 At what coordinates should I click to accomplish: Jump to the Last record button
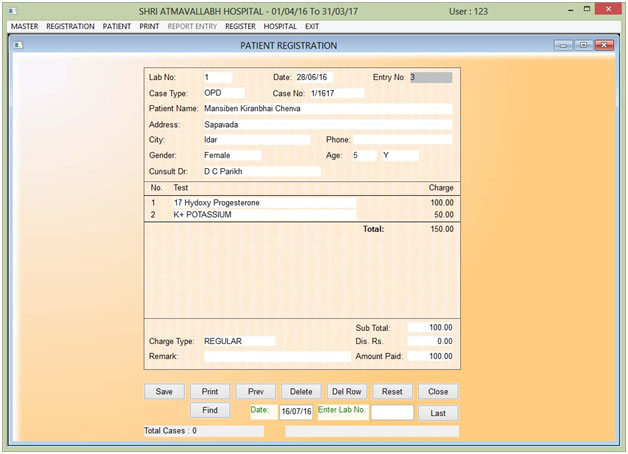point(438,412)
